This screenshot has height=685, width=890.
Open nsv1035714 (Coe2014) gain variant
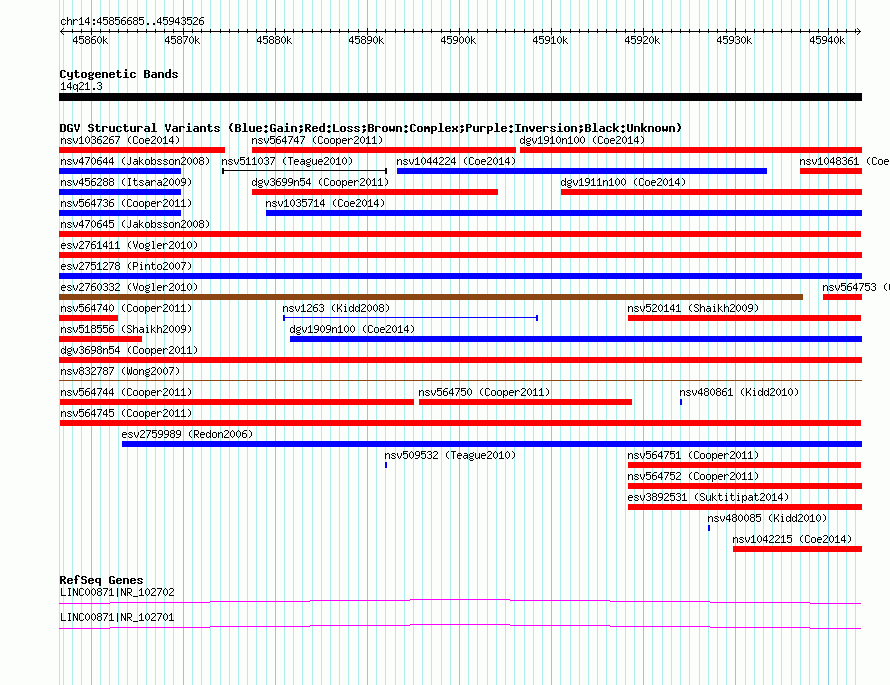[x=564, y=213]
